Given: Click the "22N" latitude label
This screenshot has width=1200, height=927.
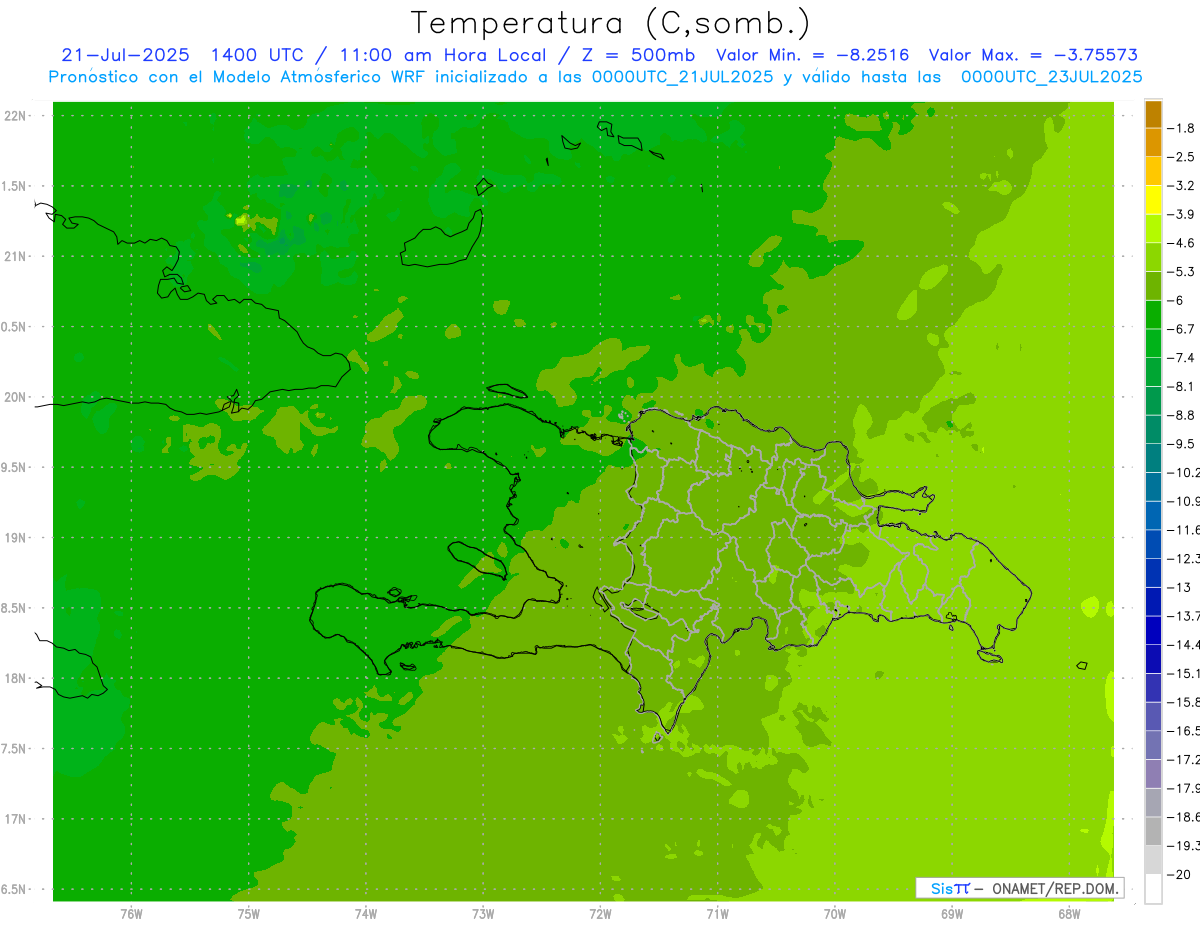Looking at the screenshot, I should pos(15,116).
